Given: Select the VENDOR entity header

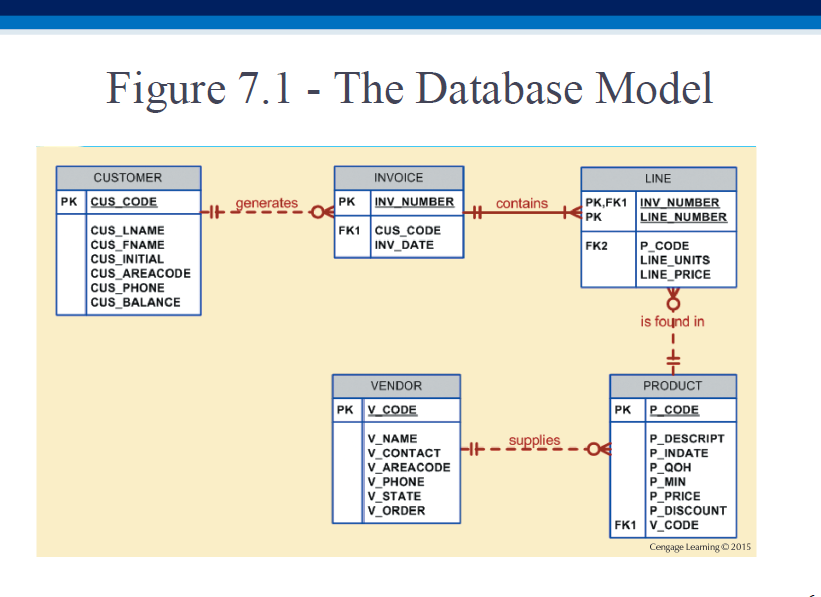Looking at the screenshot, I should click(396, 386).
